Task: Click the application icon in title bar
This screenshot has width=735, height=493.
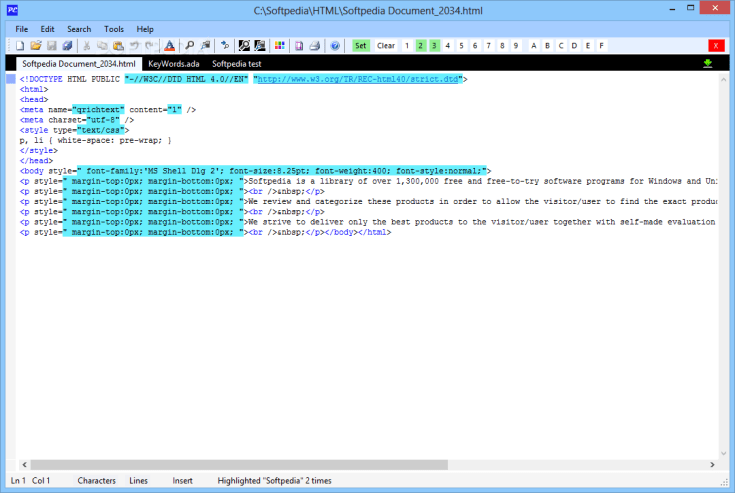Action: (x=12, y=10)
